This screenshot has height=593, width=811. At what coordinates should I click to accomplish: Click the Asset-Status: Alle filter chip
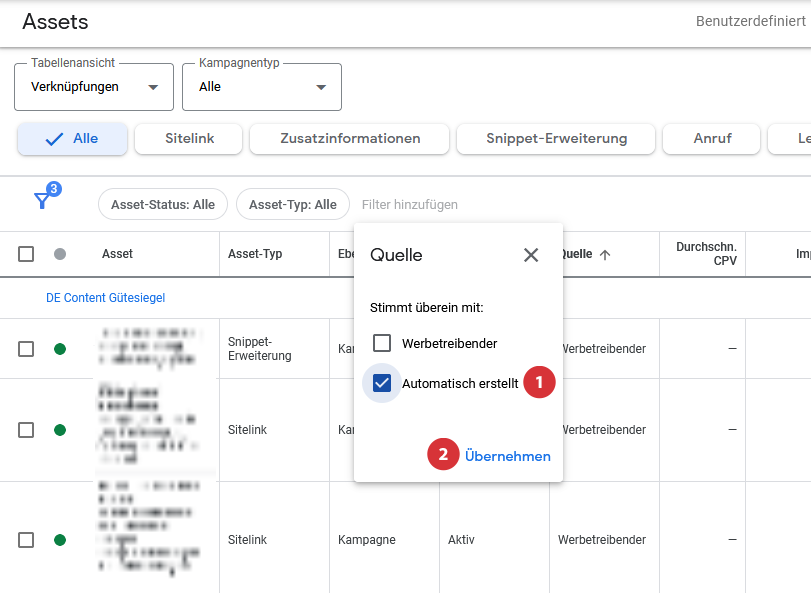point(163,204)
